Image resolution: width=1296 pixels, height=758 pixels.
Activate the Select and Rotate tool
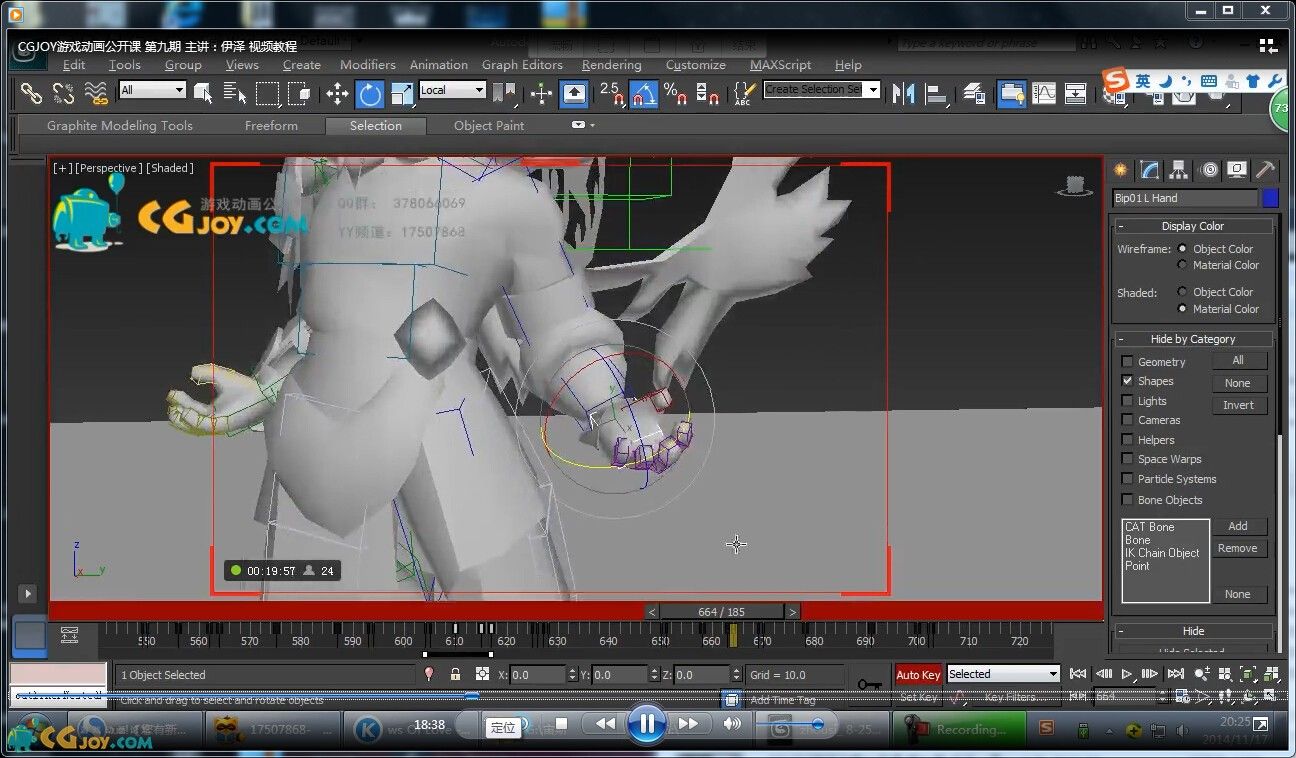click(370, 94)
